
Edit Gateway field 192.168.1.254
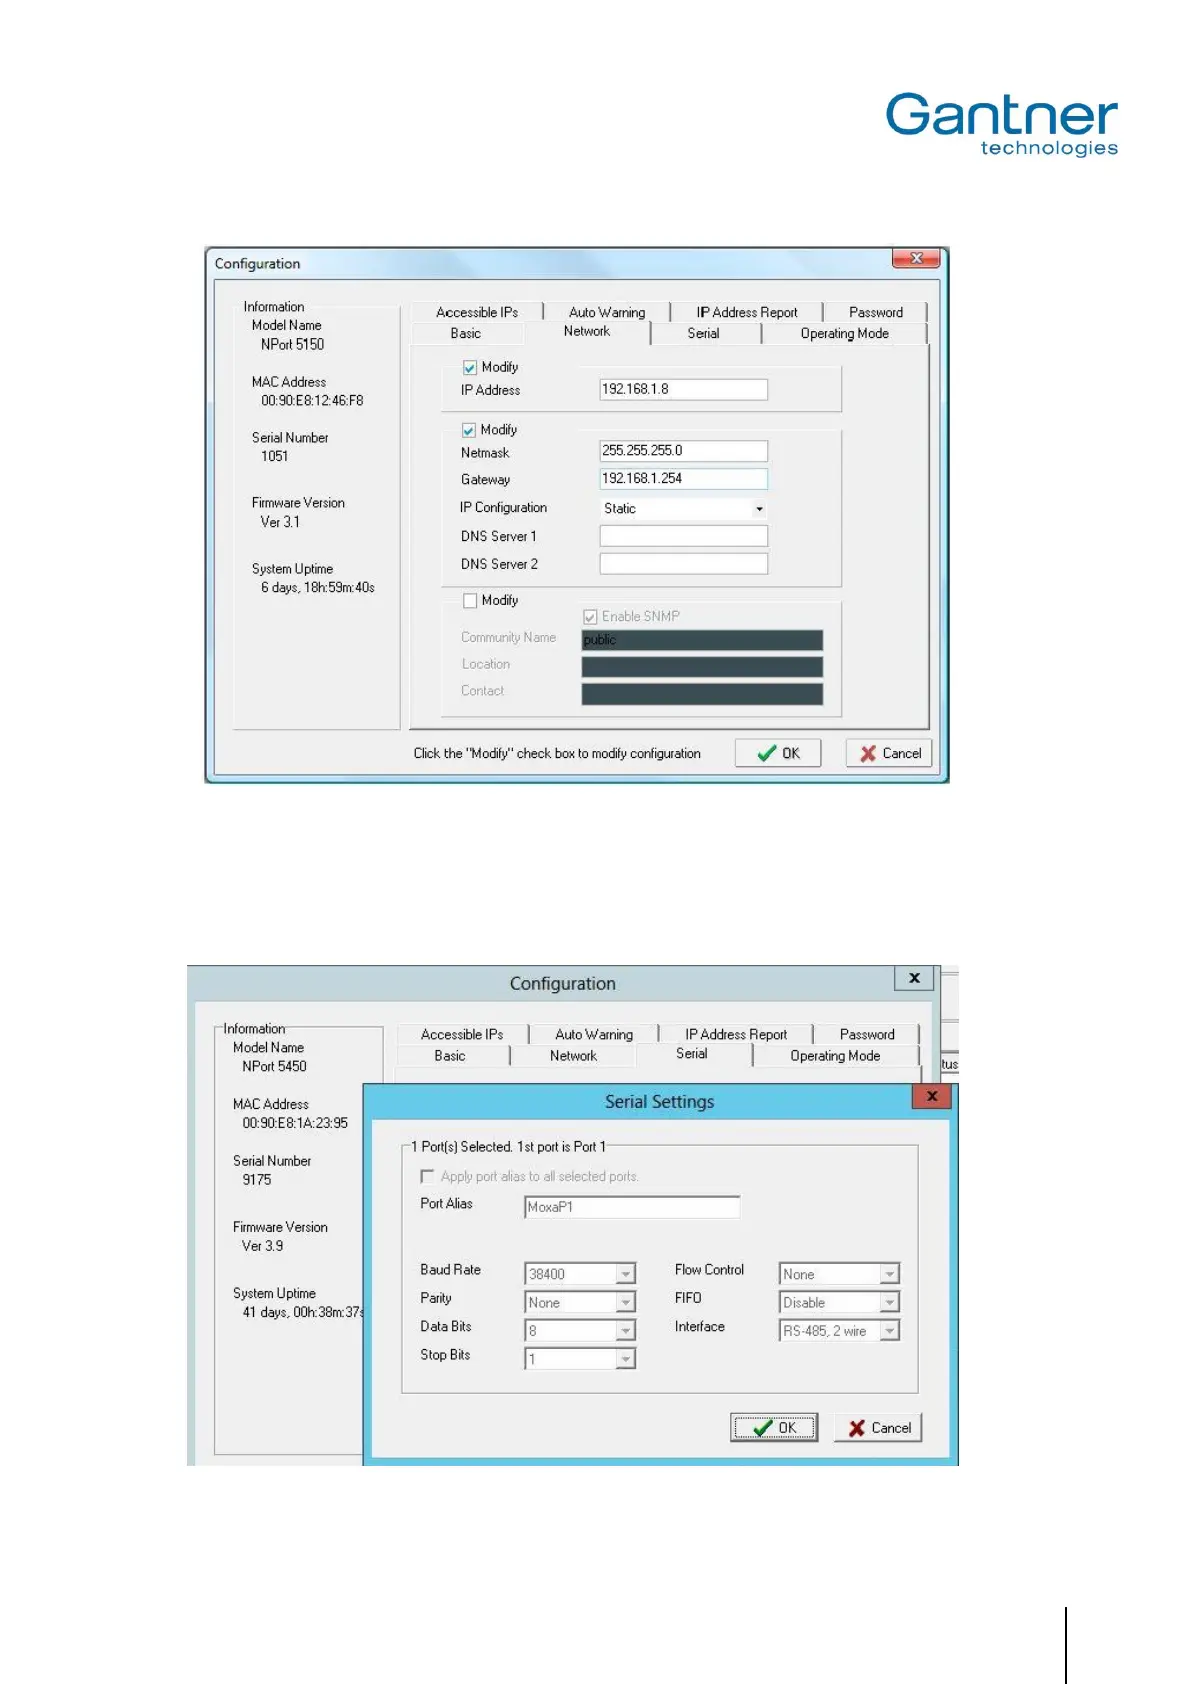pyautogui.click(x=683, y=479)
